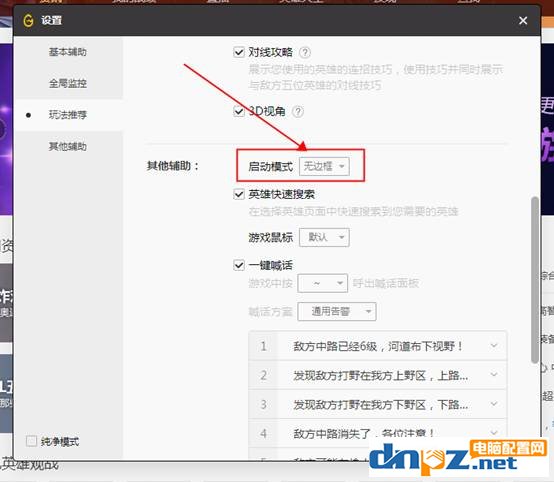Toggle the 对线攻略 checkbox
Screen dimensions: 554x482
[239, 52]
